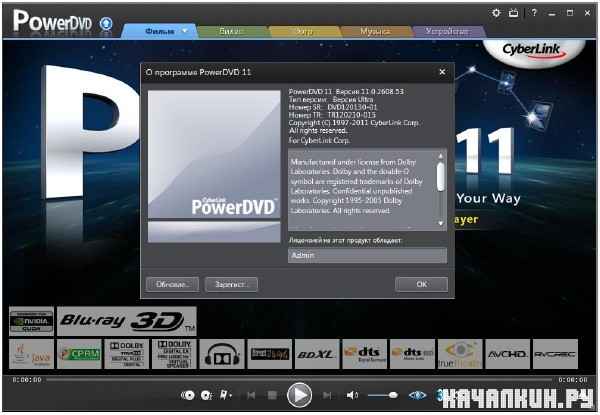600x415 pixels.
Task: Confirm the about dialog with OK
Action: [x=421, y=284]
